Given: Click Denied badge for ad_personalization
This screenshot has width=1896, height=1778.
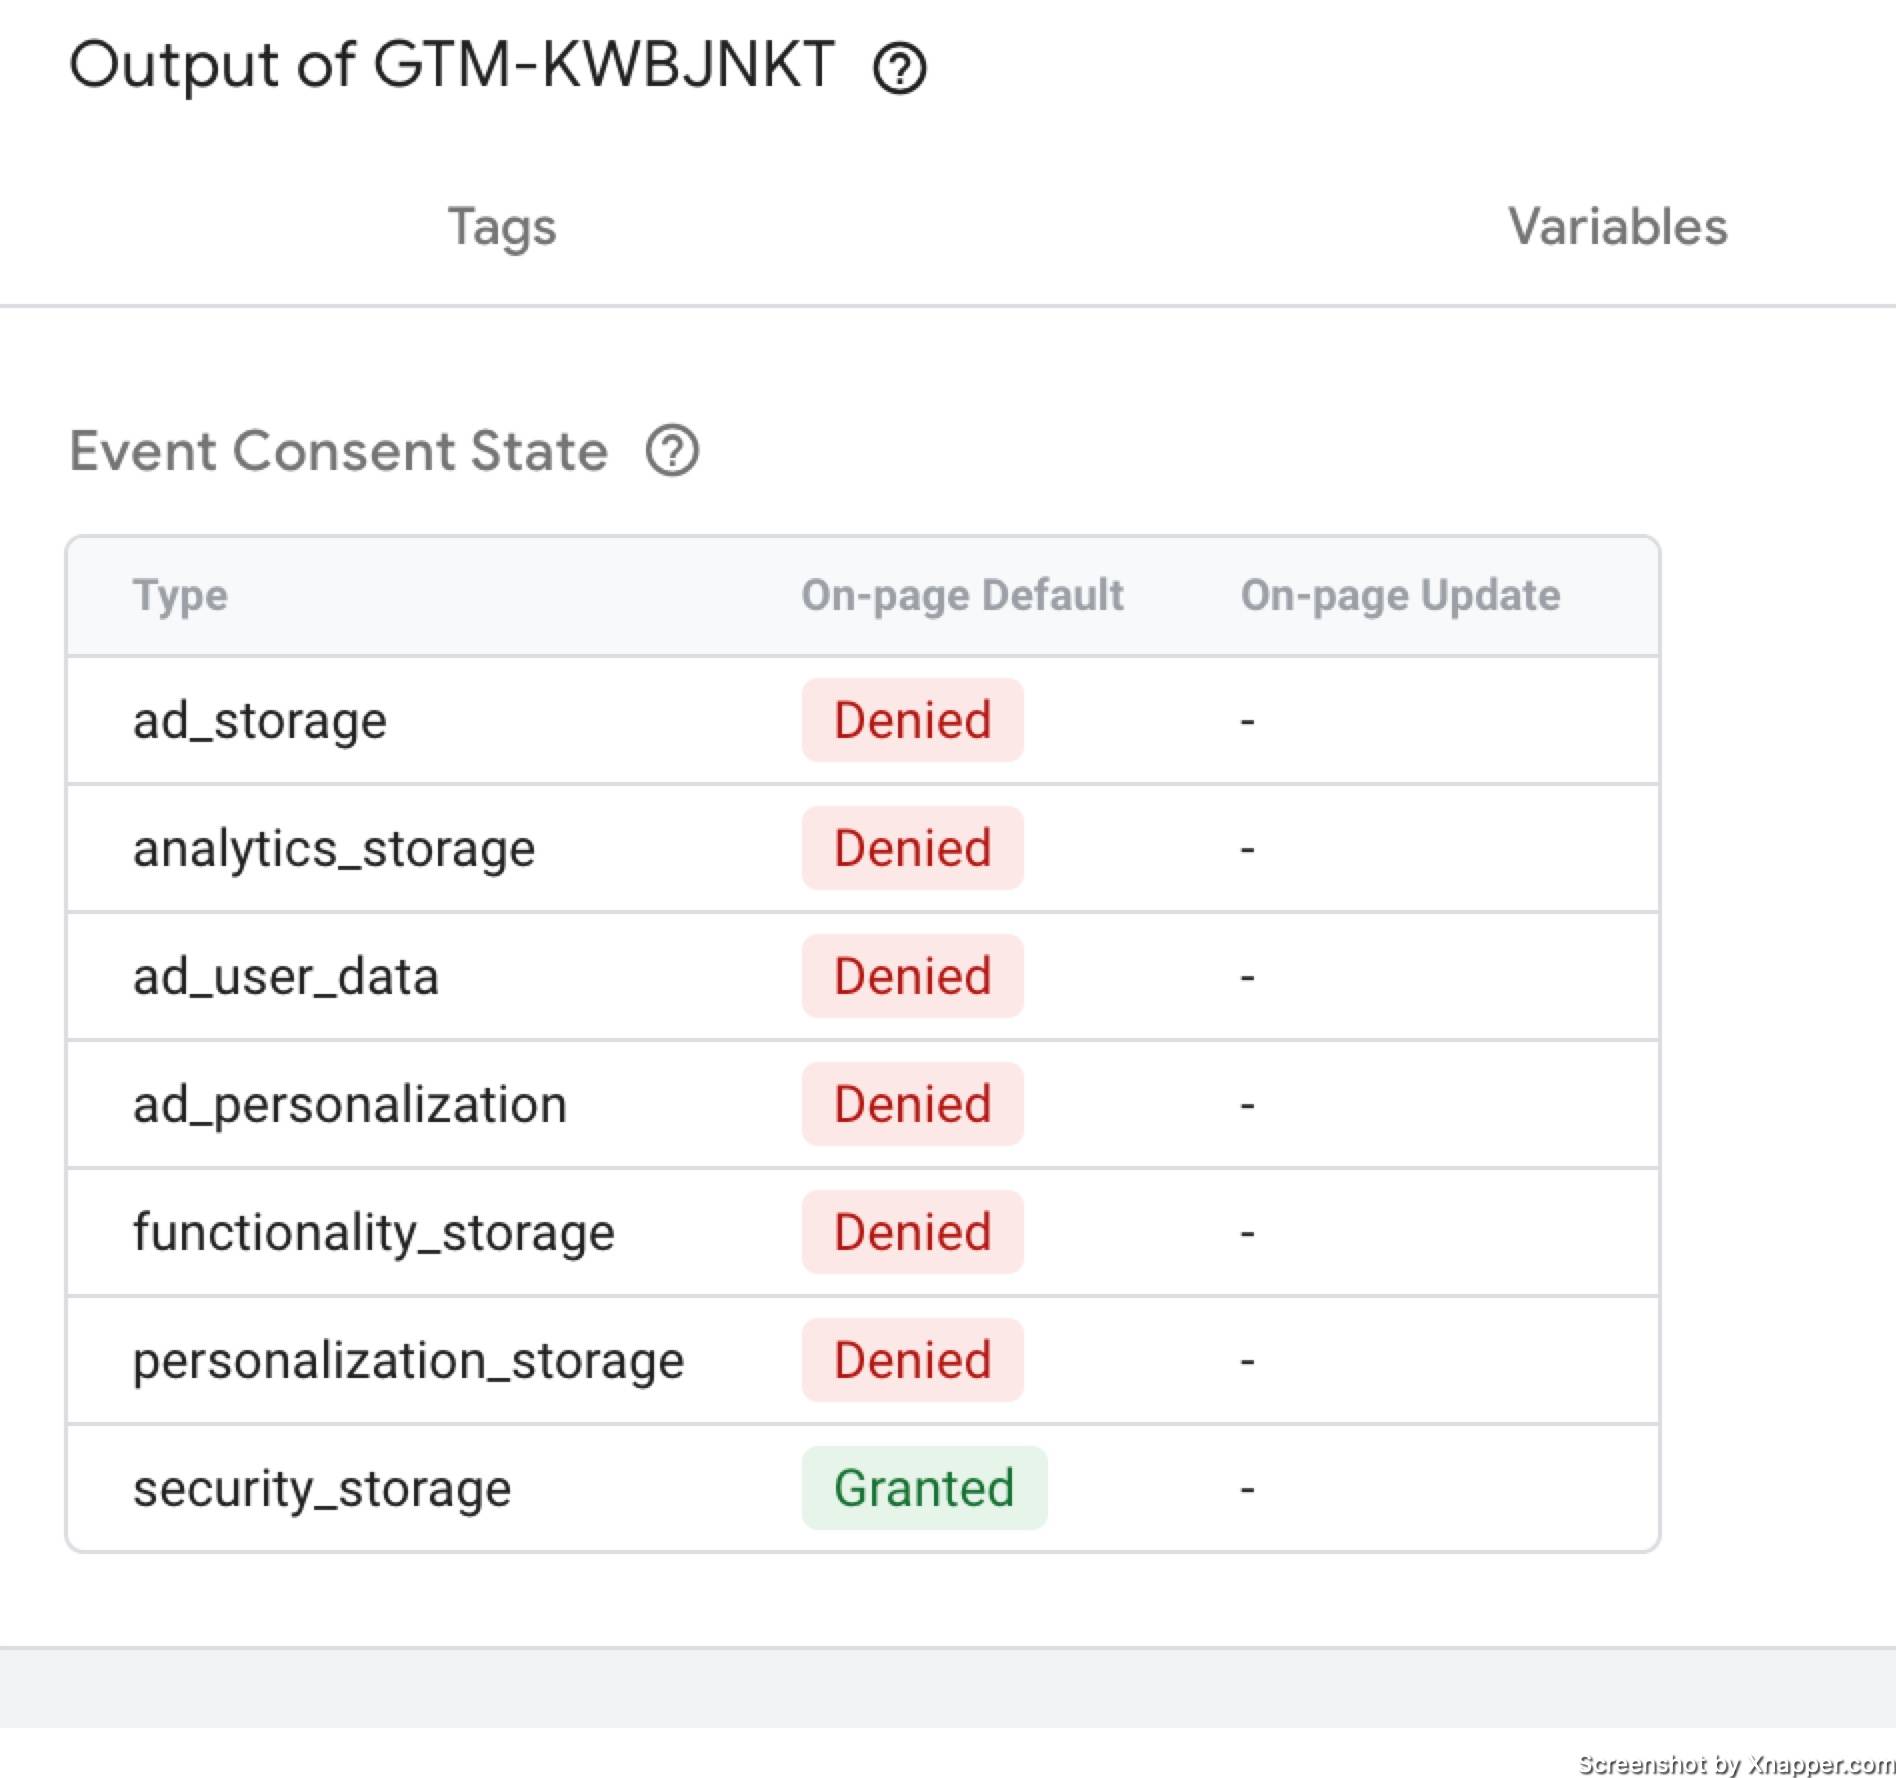Looking at the screenshot, I should 912,1104.
